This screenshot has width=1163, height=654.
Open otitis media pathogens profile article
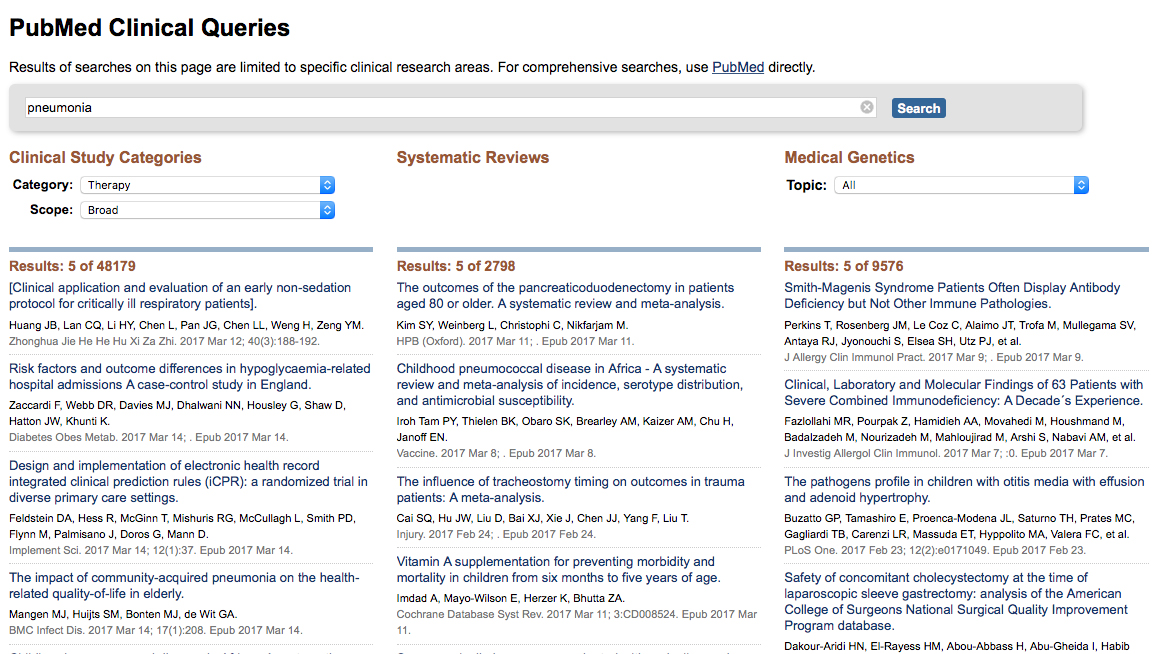point(964,489)
